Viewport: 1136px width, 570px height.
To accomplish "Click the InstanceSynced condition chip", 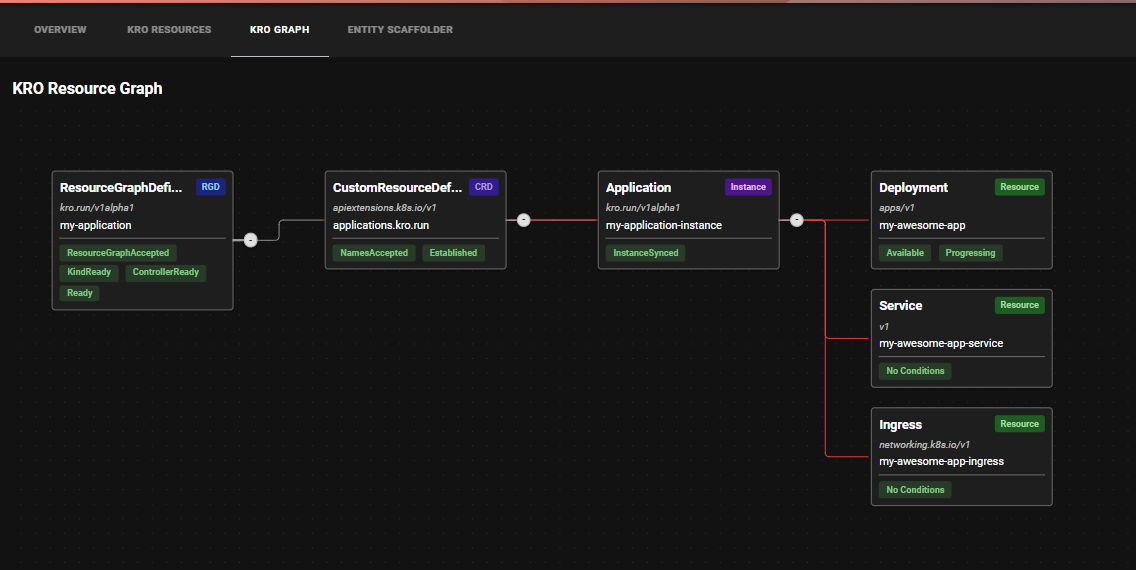I will tap(645, 253).
